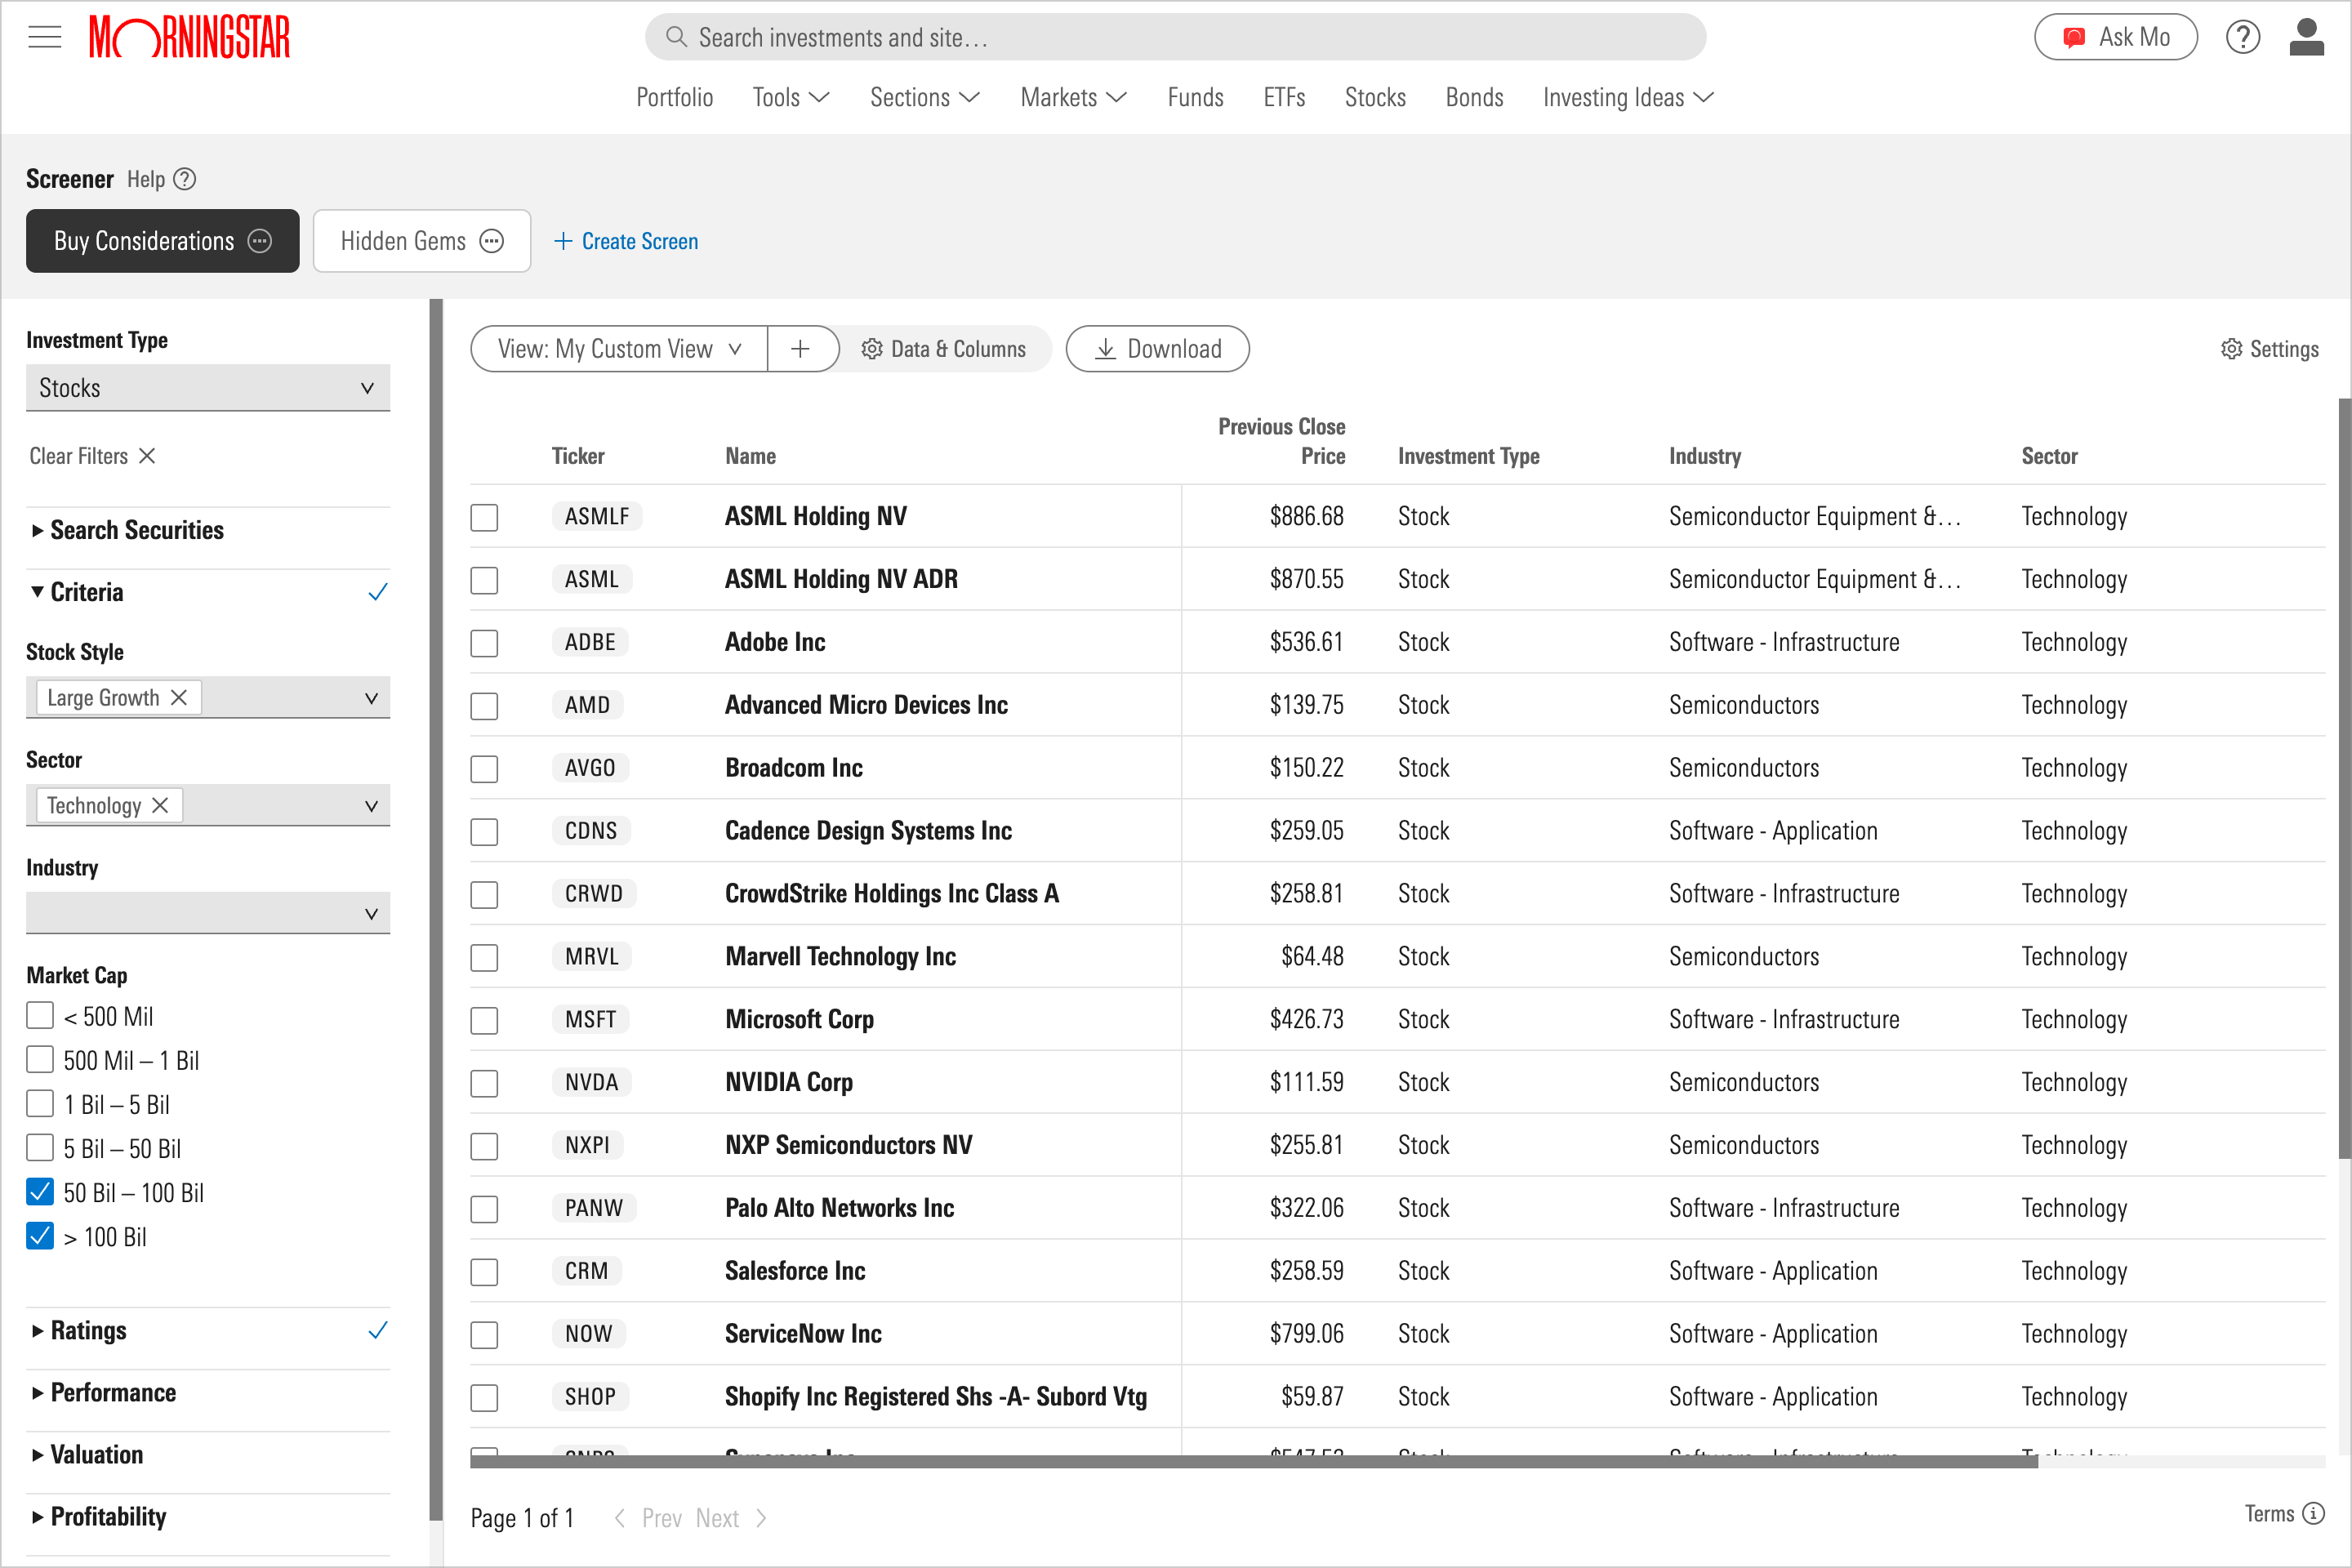
Task: Select the Adobe Inc row checkbox
Action: click(484, 643)
